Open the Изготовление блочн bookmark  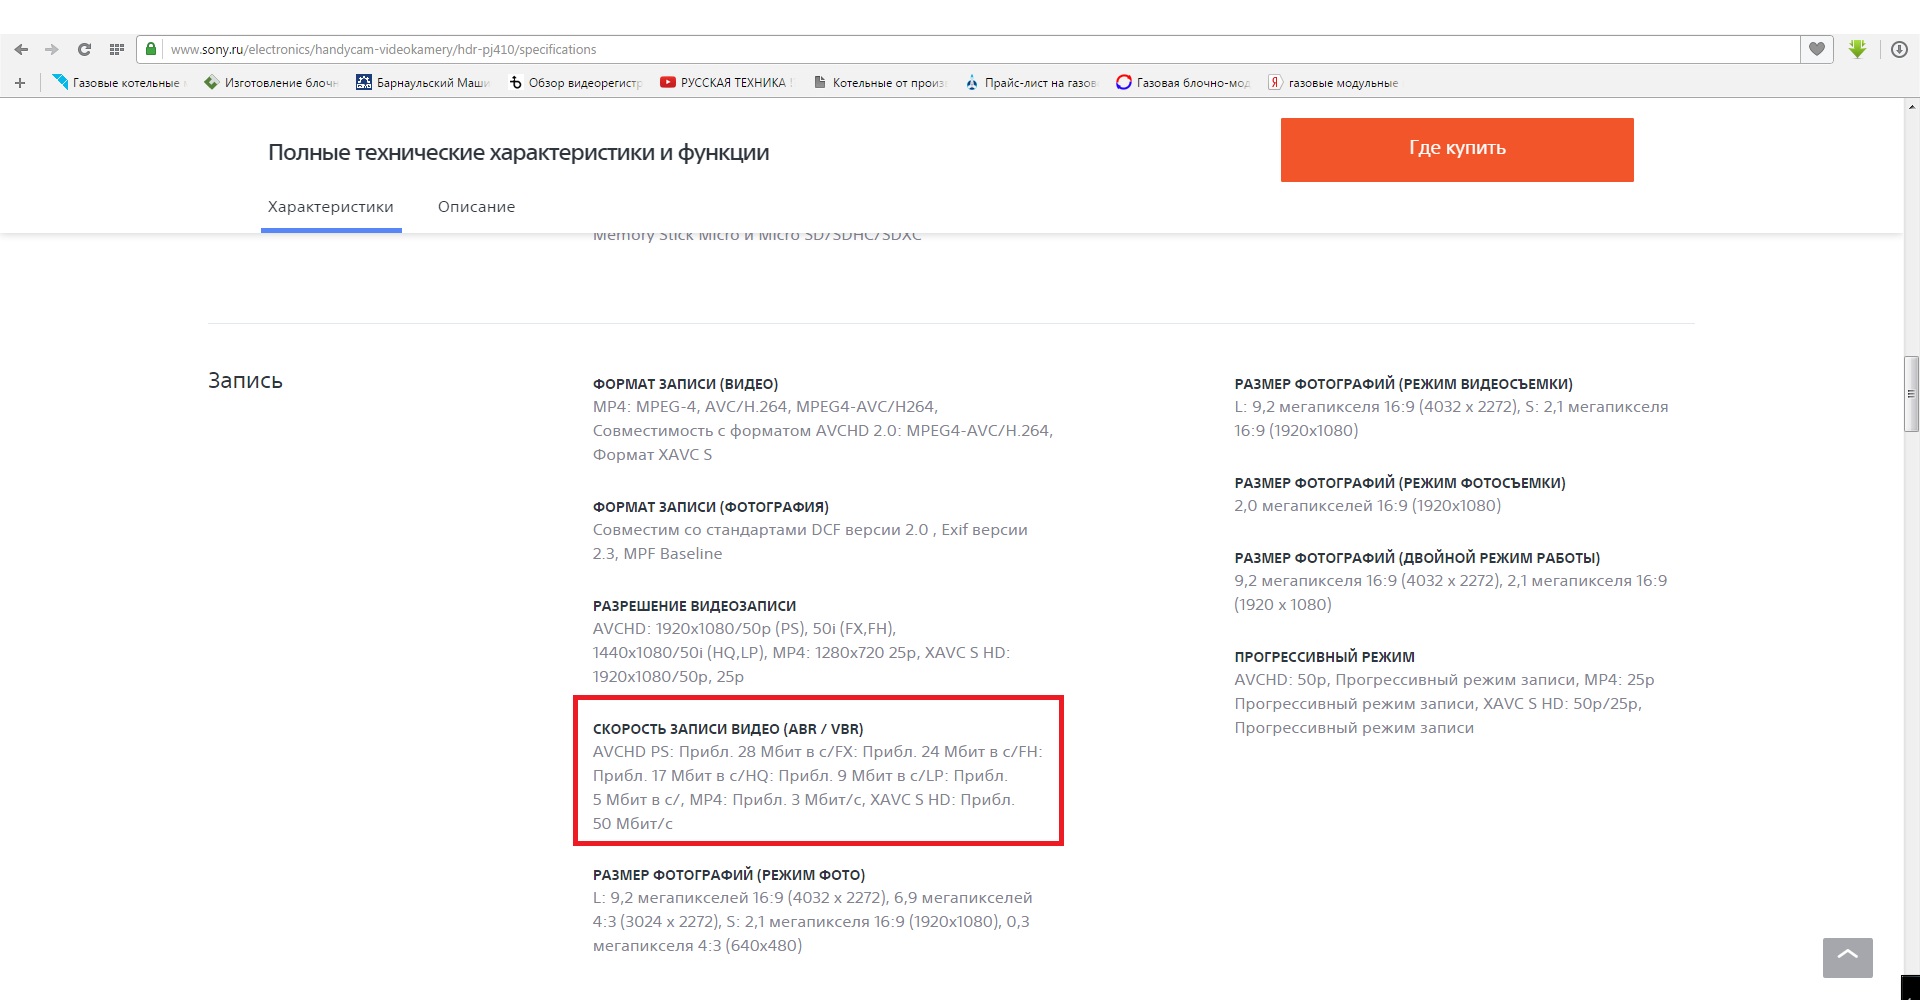(271, 83)
